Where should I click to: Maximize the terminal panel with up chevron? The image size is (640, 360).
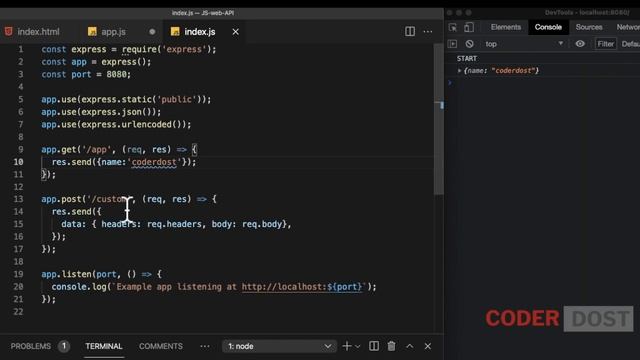(x=409, y=346)
